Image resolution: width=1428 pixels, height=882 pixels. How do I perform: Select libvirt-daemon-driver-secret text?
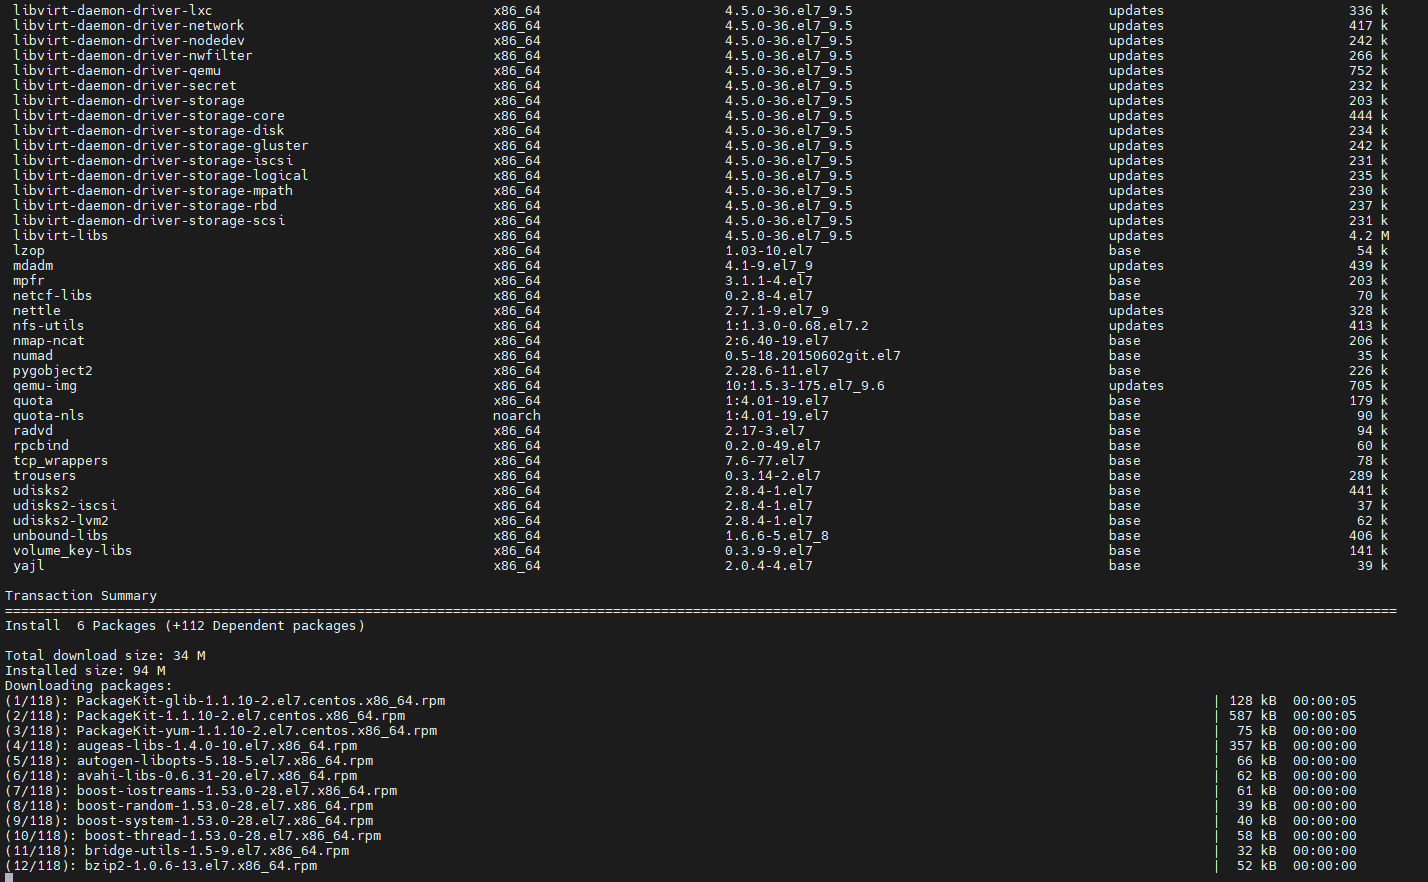[x=124, y=86]
